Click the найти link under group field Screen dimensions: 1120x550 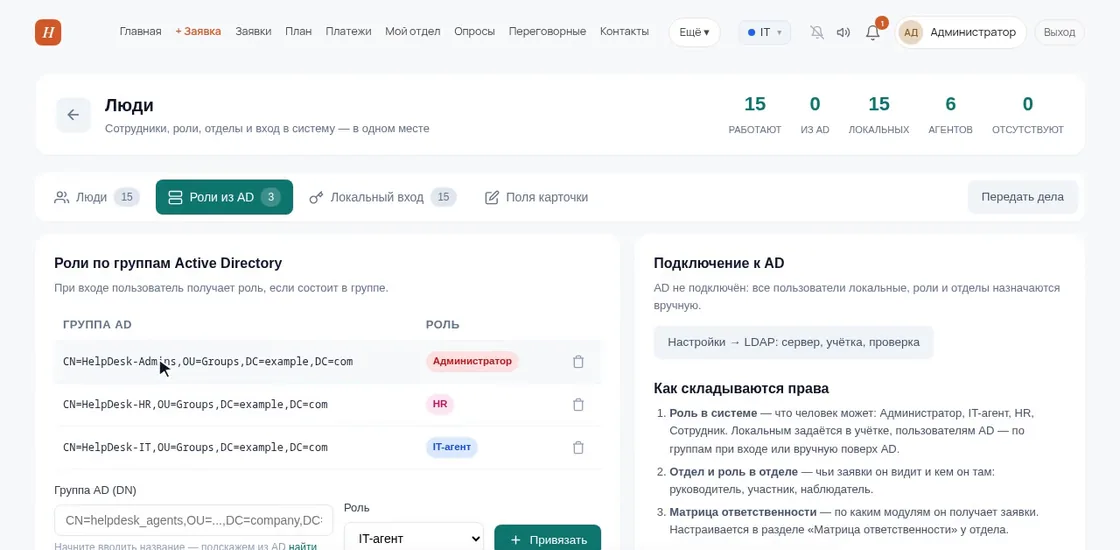pyautogui.click(x=303, y=546)
